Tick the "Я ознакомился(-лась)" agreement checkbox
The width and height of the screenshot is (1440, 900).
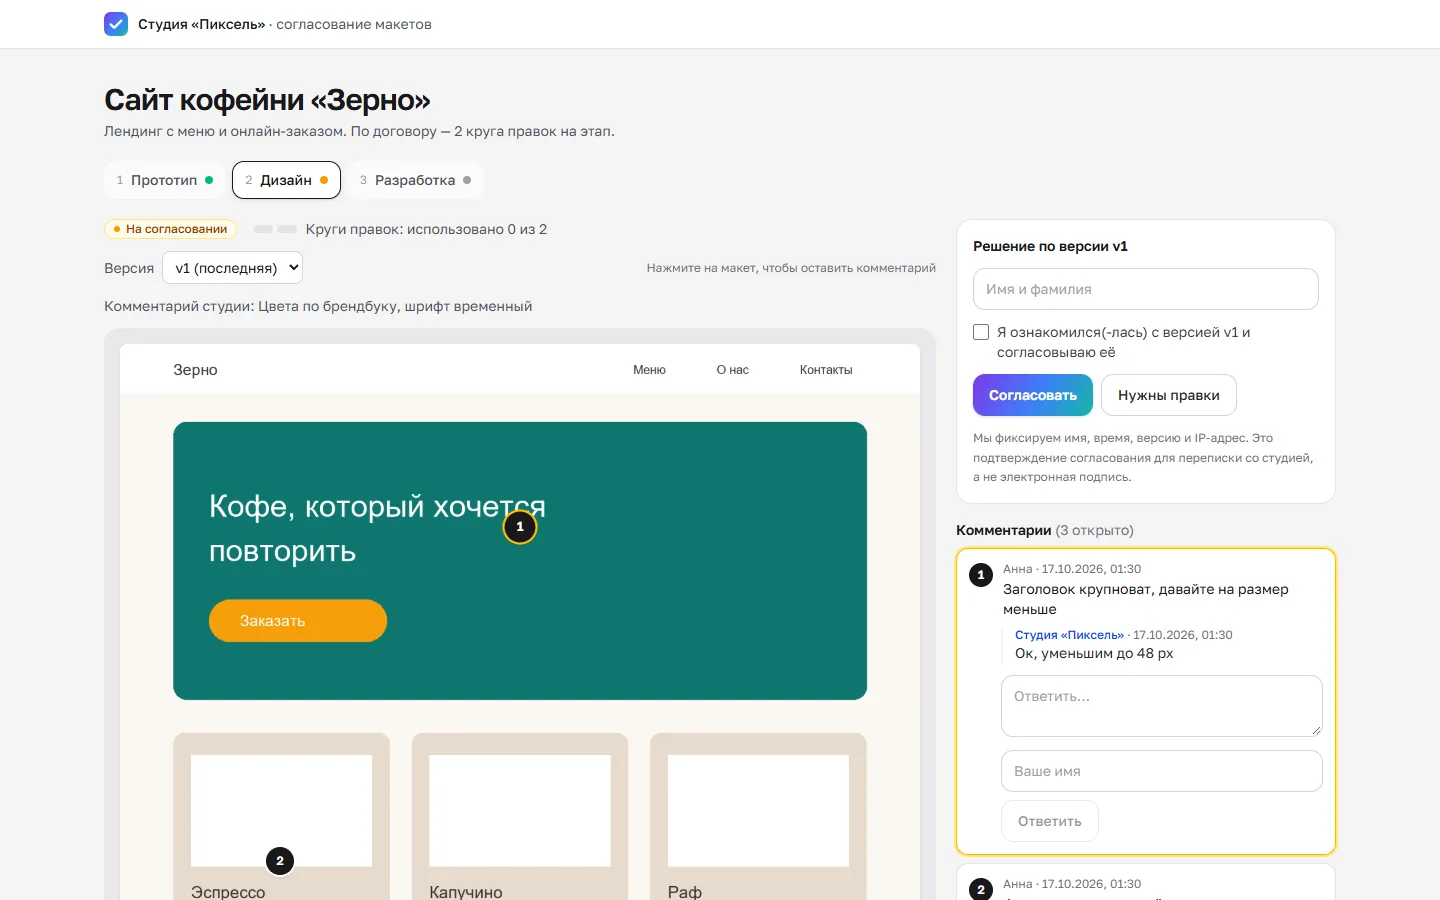pyautogui.click(x=981, y=332)
